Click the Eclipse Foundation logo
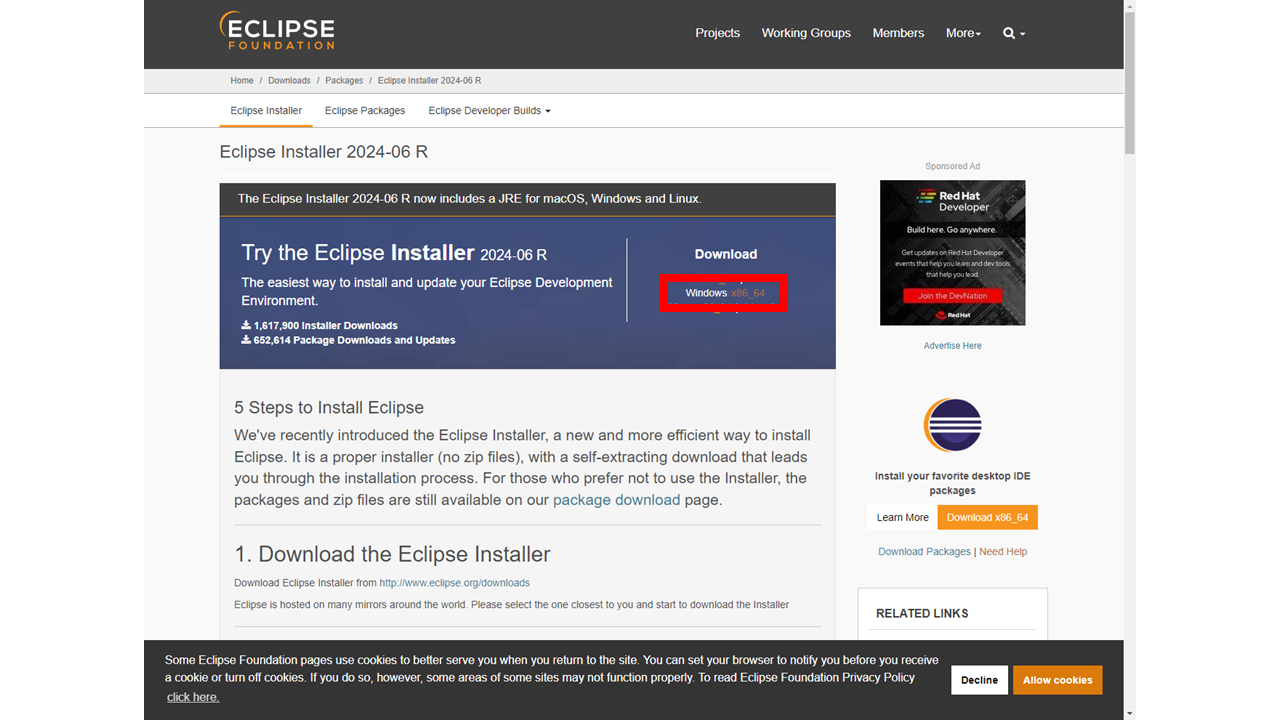This screenshot has height=720, width=1280. (x=277, y=31)
